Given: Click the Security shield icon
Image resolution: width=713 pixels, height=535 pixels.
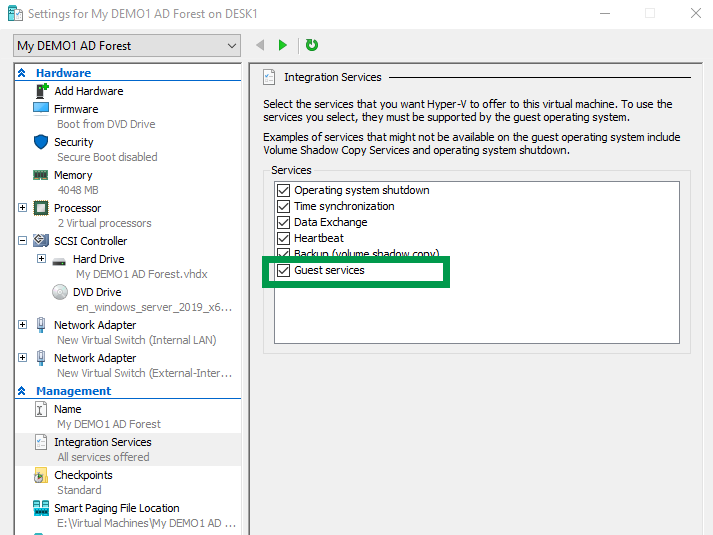Looking at the screenshot, I should [41, 142].
